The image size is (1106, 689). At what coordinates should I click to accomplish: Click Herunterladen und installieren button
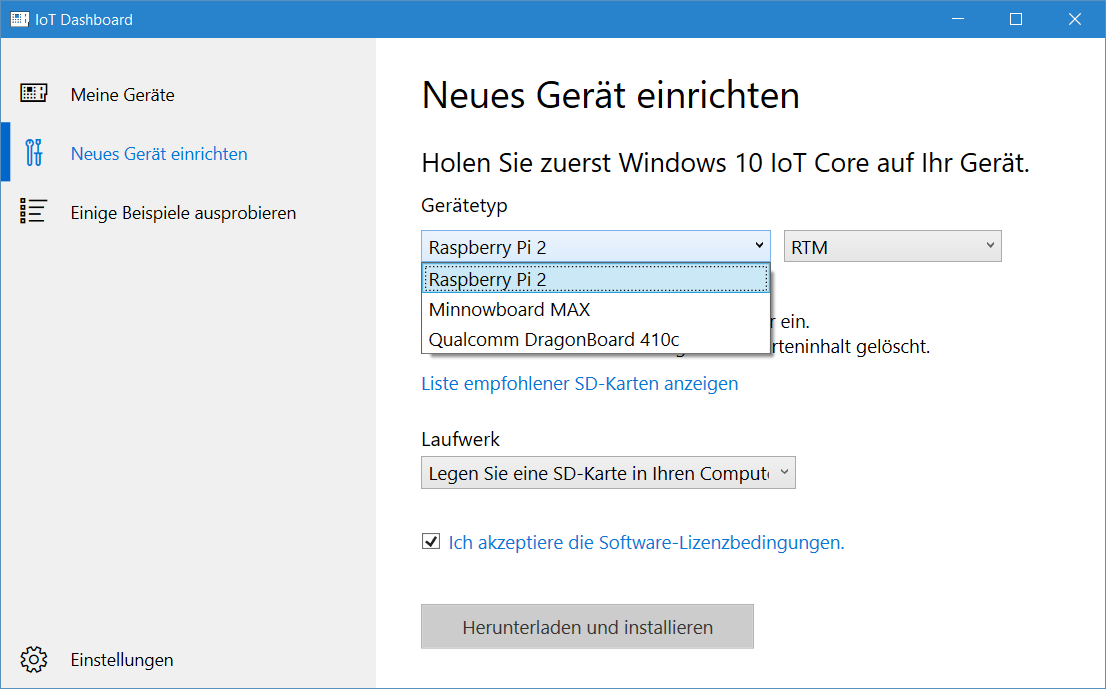[588, 626]
